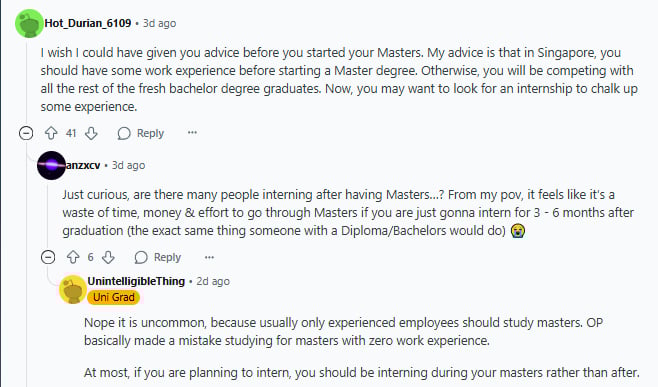Open Hot_Durian_6109's green avatar

pyautogui.click(x=29, y=24)
